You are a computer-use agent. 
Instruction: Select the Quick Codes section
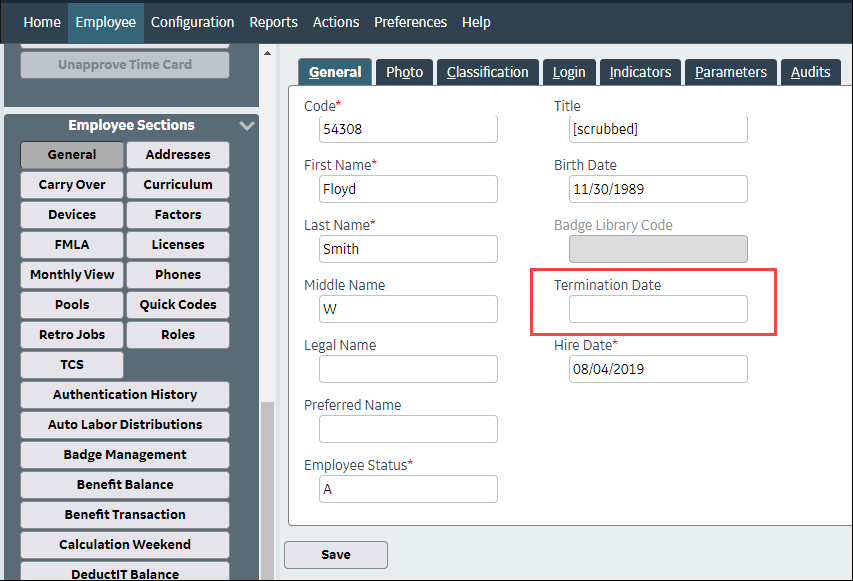177,305
